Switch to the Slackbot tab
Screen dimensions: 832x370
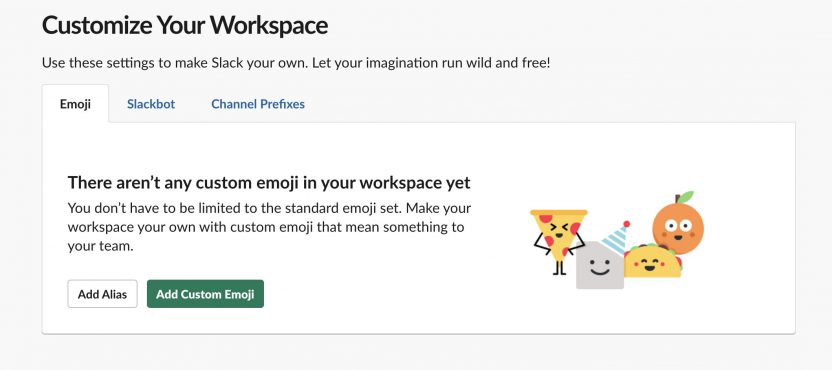[x=151, y=104]
